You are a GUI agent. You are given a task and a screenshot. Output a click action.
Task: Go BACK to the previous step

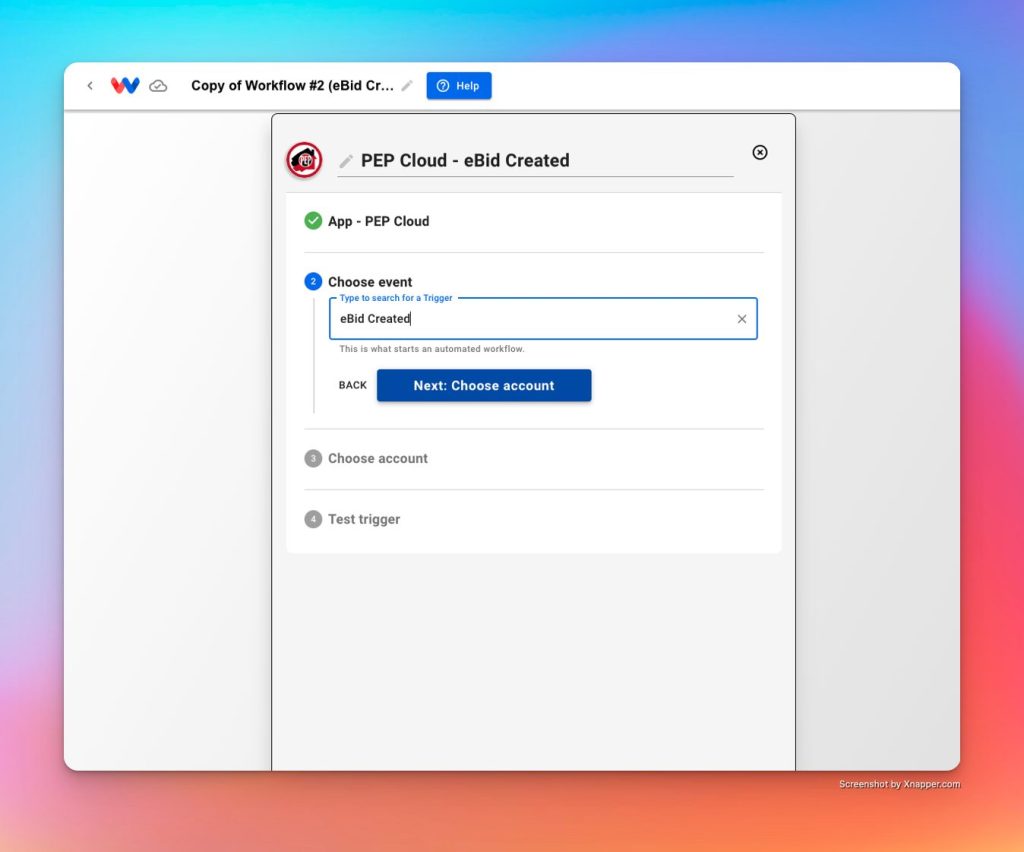click(353, 385)
